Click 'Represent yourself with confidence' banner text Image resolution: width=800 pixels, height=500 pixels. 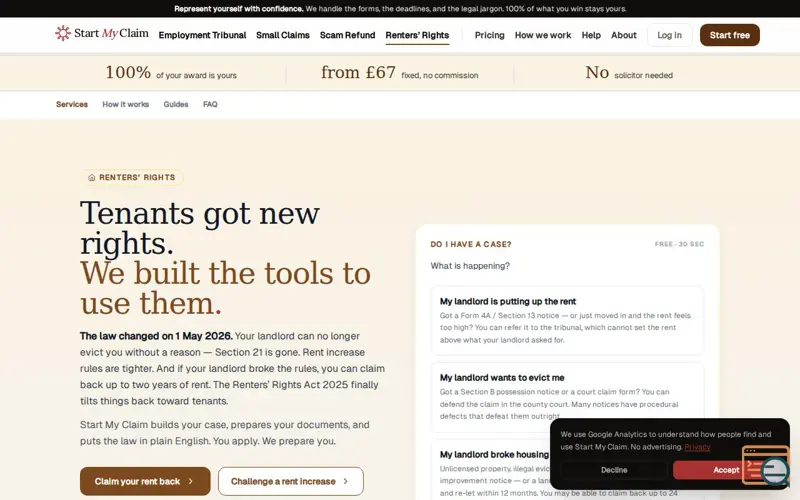click(239, 9)
